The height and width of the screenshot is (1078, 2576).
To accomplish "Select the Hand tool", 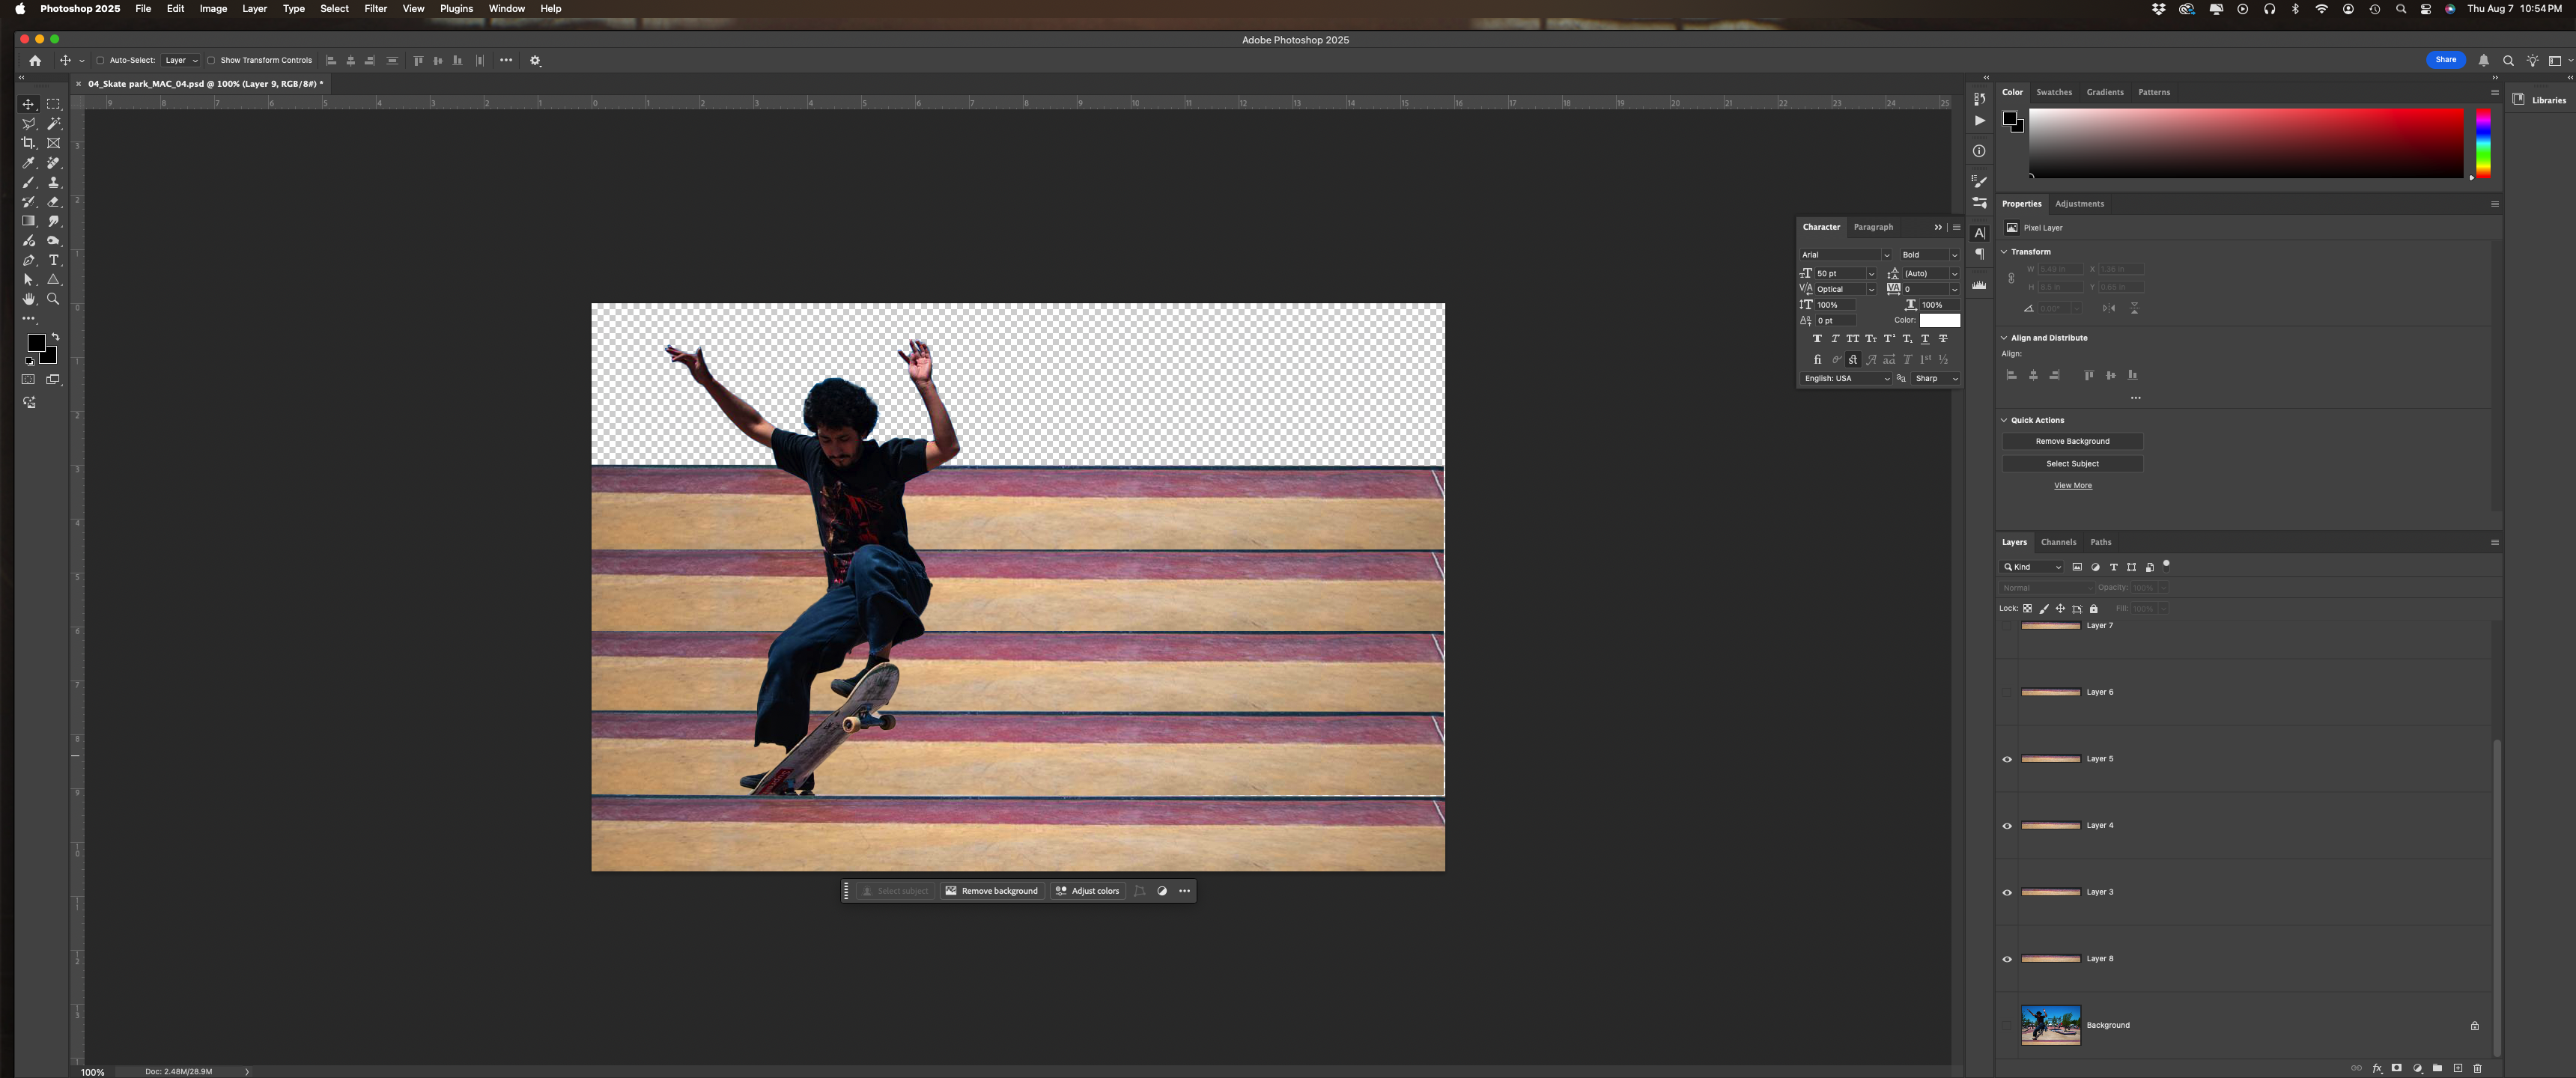I will (x=29, y=299).
